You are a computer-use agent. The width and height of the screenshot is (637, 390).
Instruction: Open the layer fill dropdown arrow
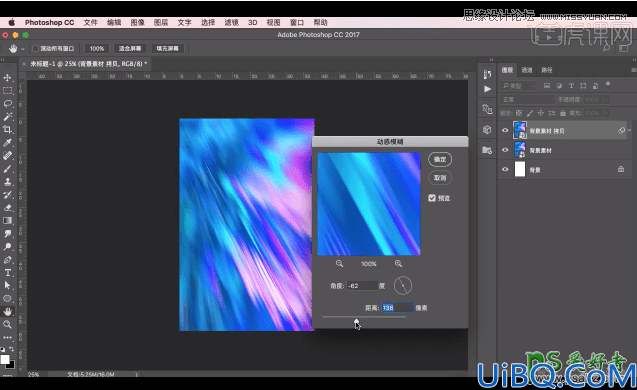(607, 113)
